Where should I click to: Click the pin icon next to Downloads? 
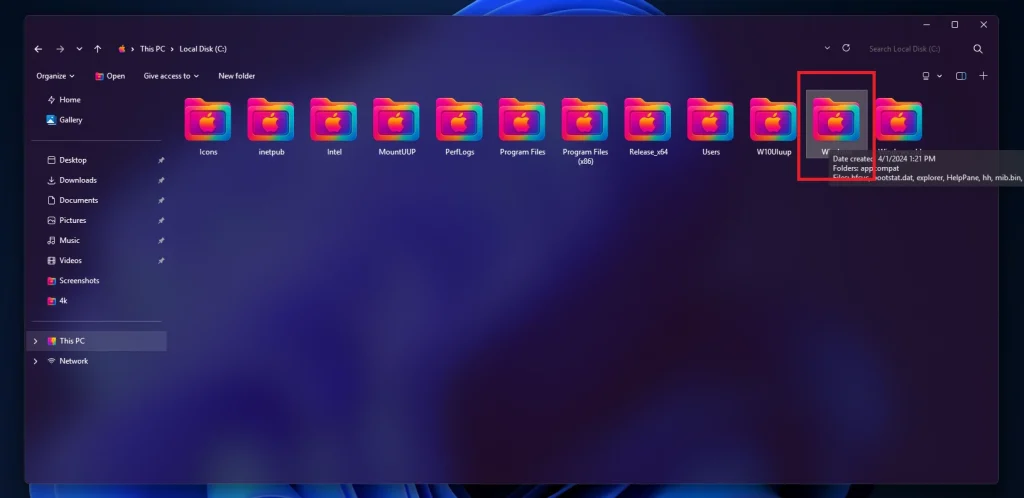161,181
